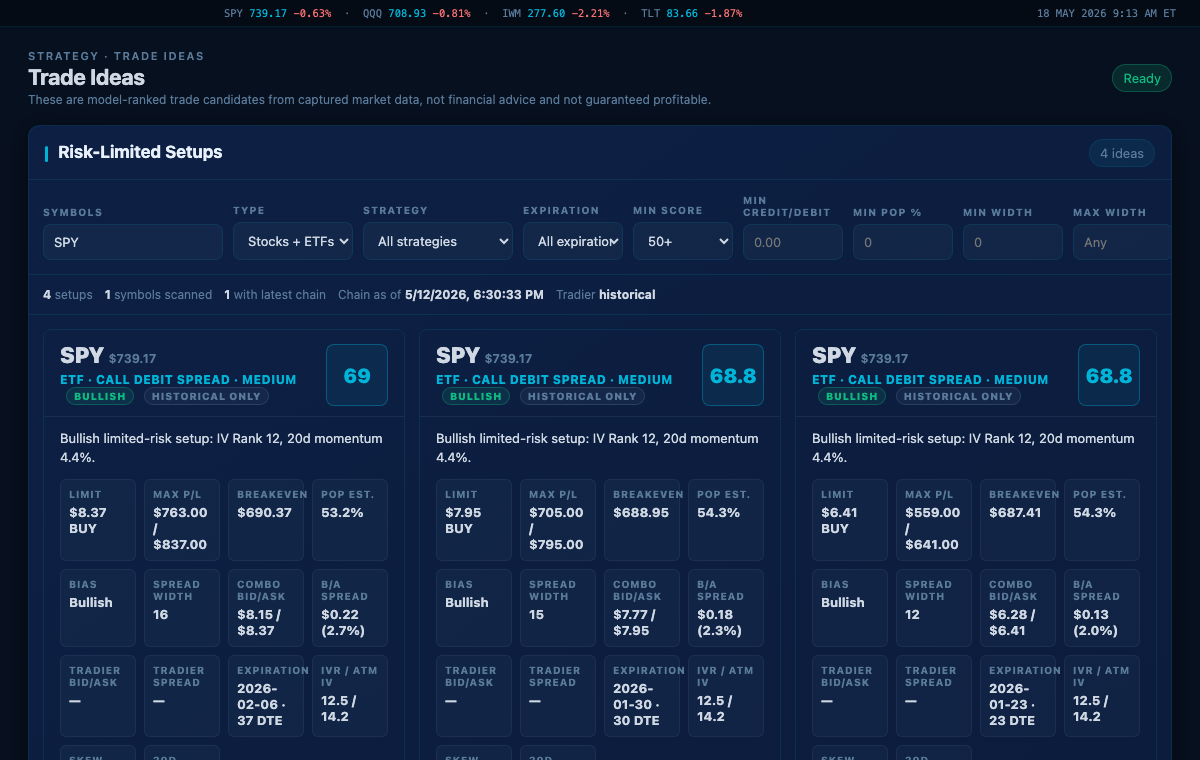1200x760 pixels.
Task: Click the Max Width field showing Any
Action: pyautogui.click(x=1121, y=242)
